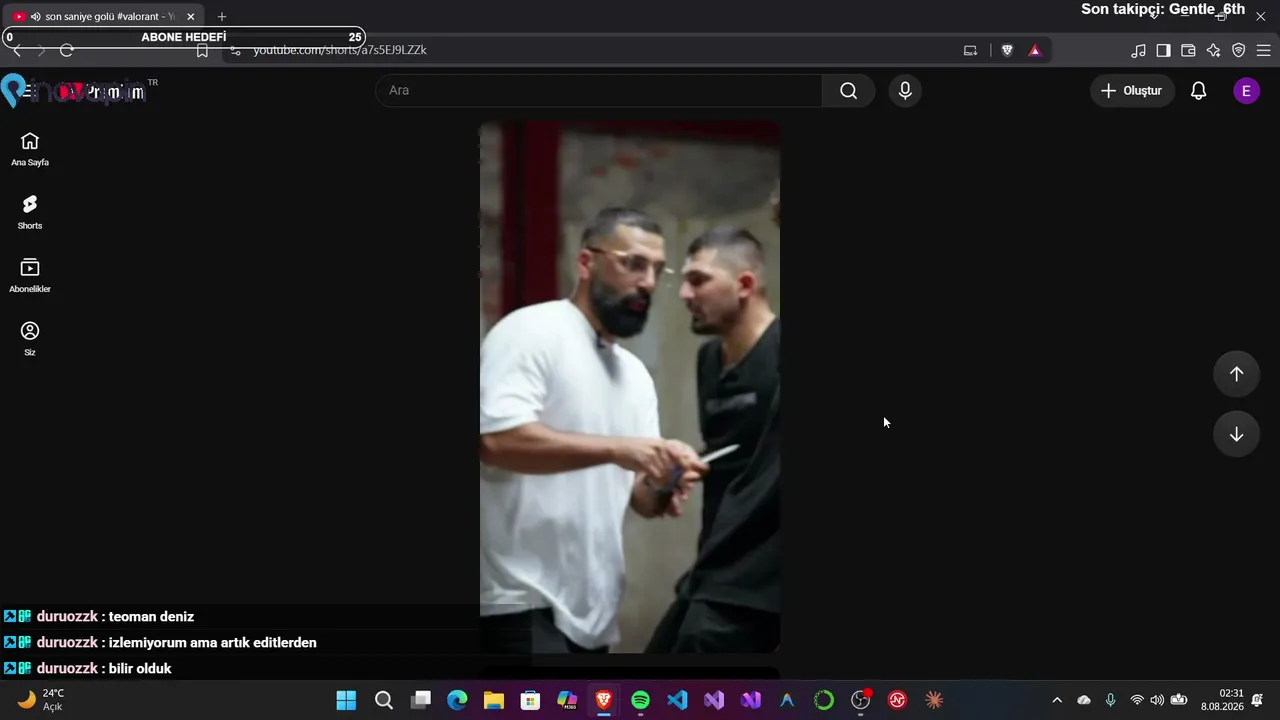Open 'Shorts' from the sidebar
Screen dimensions: 1280x720
(30, 212)
